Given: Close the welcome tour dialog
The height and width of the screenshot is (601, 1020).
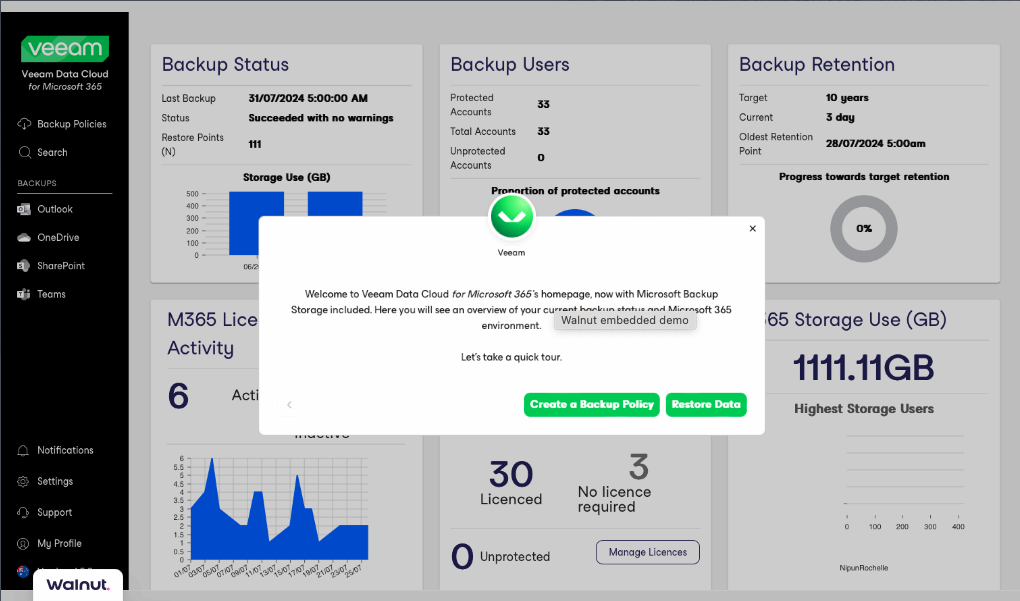Looking at the screenshot, I should (x=753, y=228).
